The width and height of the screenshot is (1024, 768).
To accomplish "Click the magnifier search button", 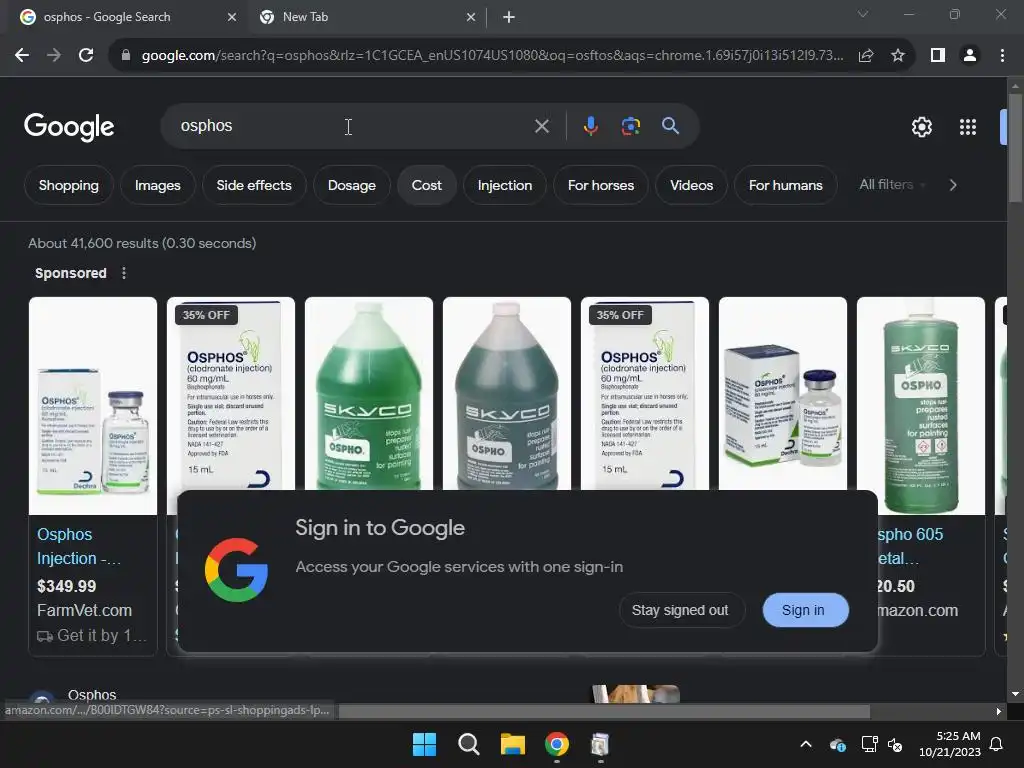I will pyautogui.click(x=670, y=126).
